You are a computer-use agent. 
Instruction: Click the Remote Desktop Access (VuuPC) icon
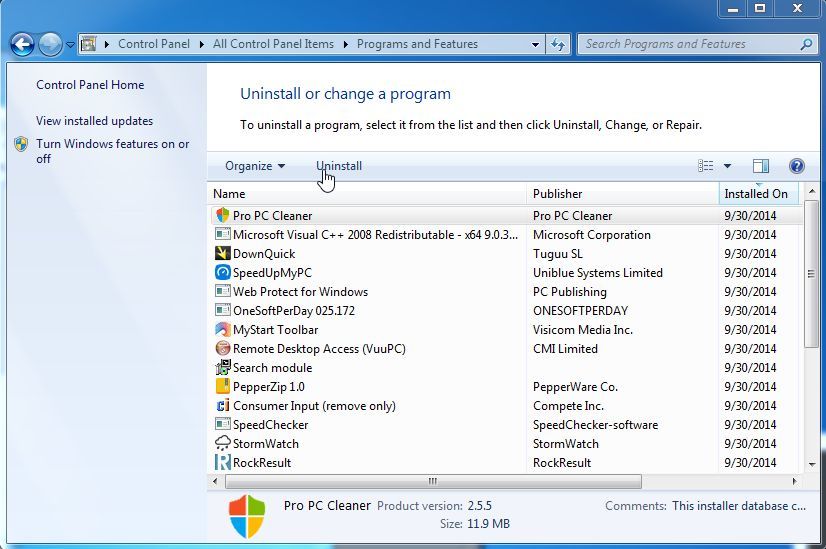point(223,348)
